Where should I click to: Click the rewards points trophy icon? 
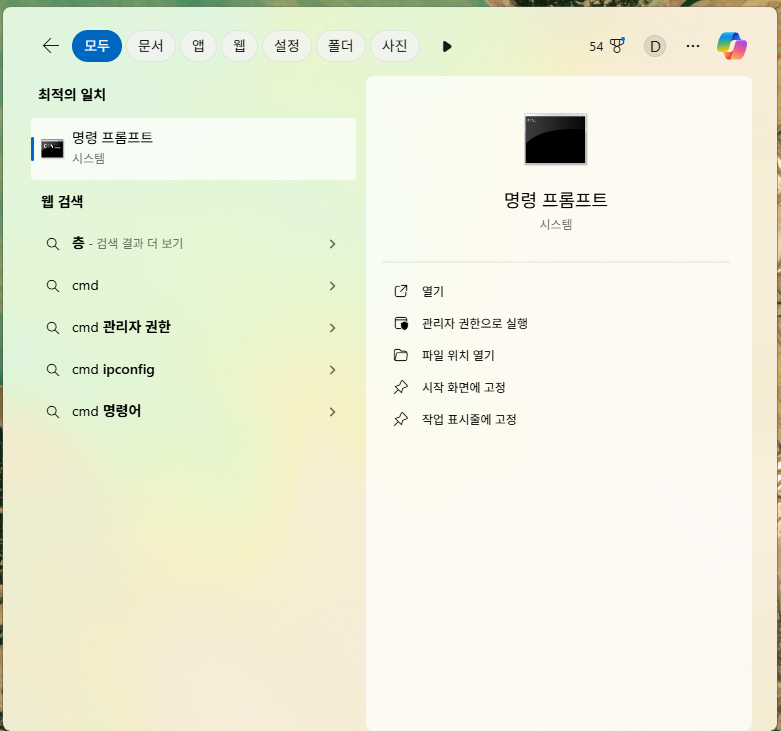click(x=616, y=46)
